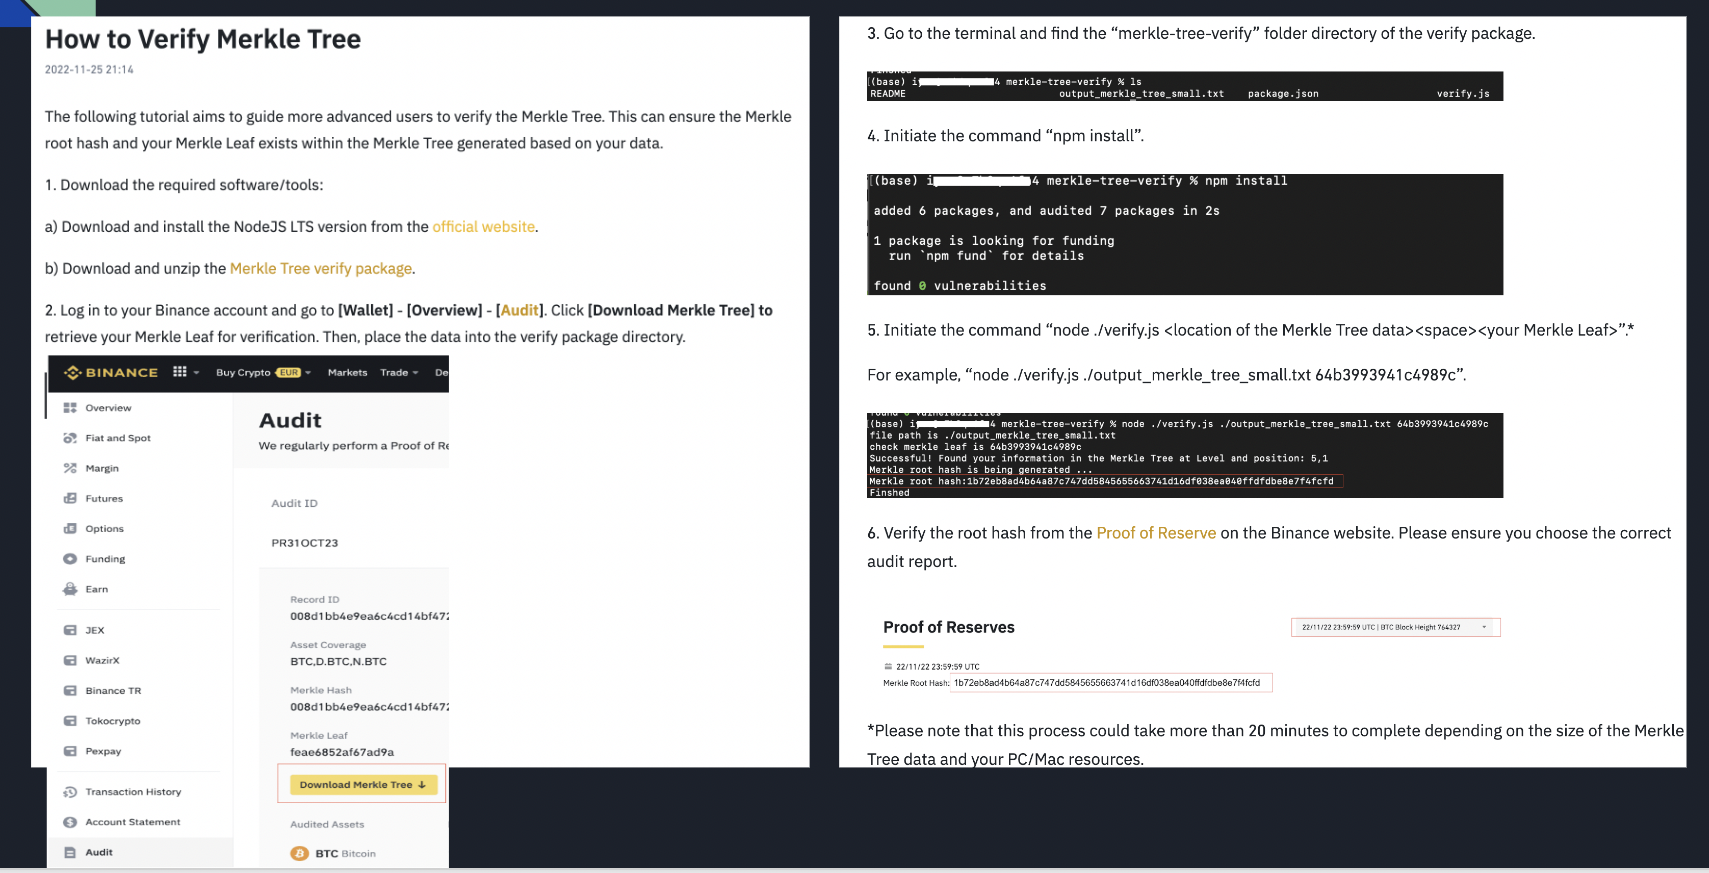The image size is (1709, 873).
Task: Open the Proof of Reserves date dropdown
Action: coord(1395,627)
